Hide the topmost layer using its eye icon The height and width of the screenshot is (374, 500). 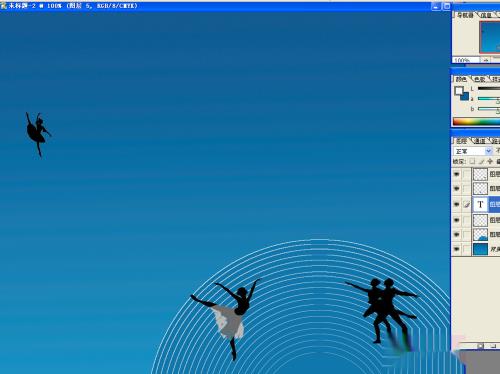click(x=456, y=174)
